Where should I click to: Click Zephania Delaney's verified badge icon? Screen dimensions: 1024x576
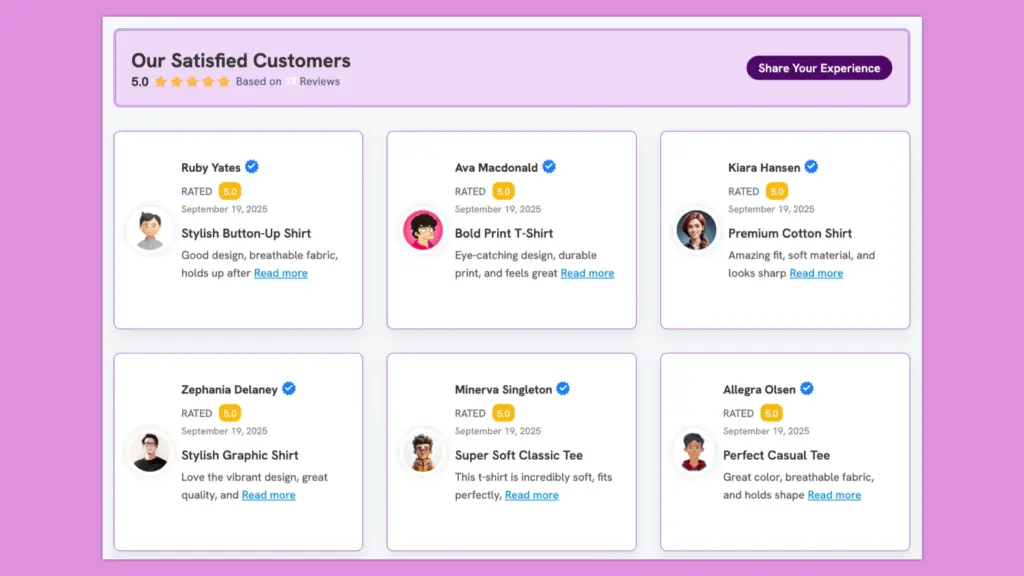(289, 389)
